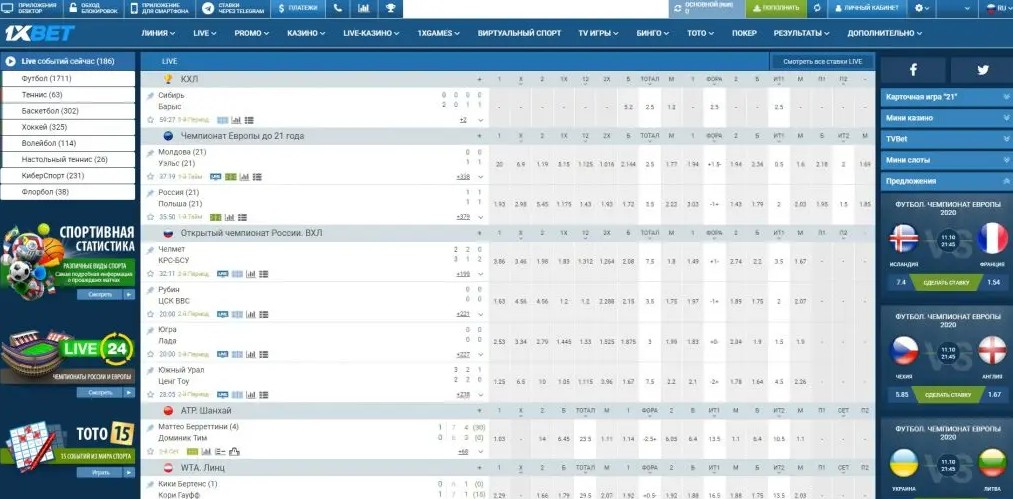This screenshot has width=1013, height=499.
Task: Collapse the Предложения panel
Action: tap(946, 181)
